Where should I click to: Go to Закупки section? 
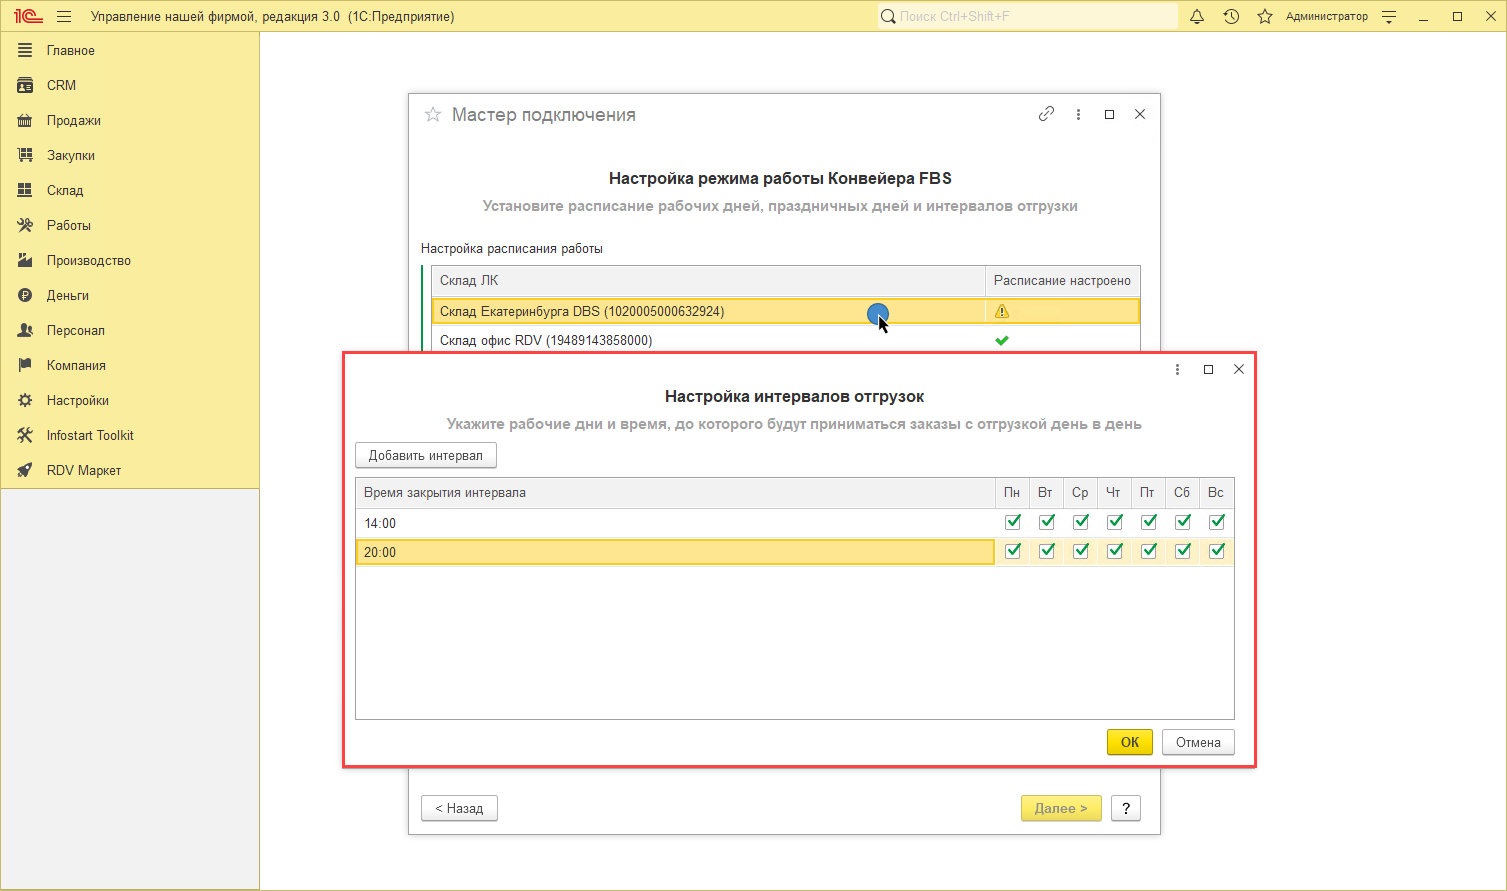pos(130,155)
